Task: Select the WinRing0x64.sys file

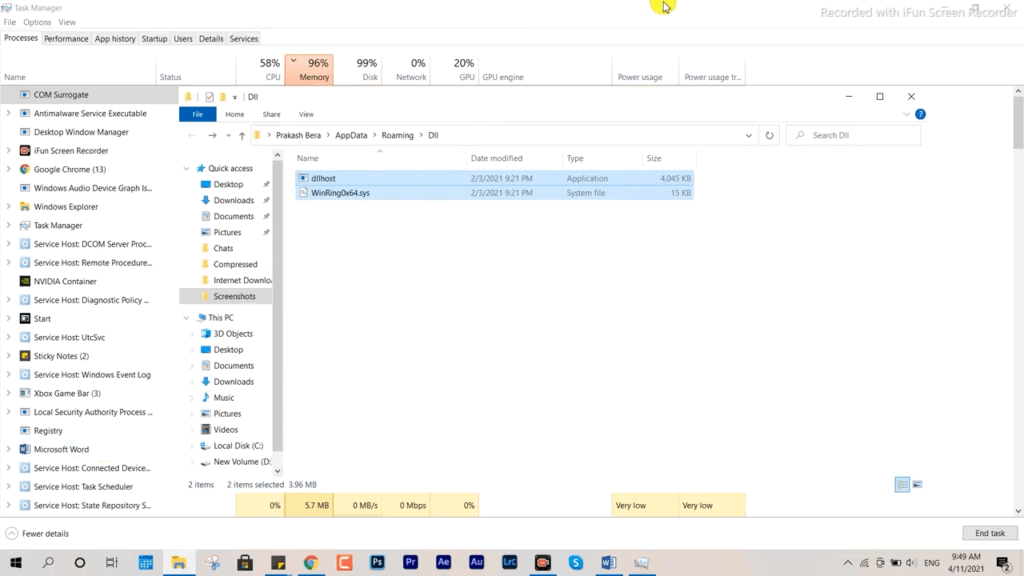Action: tap(494, 193)
